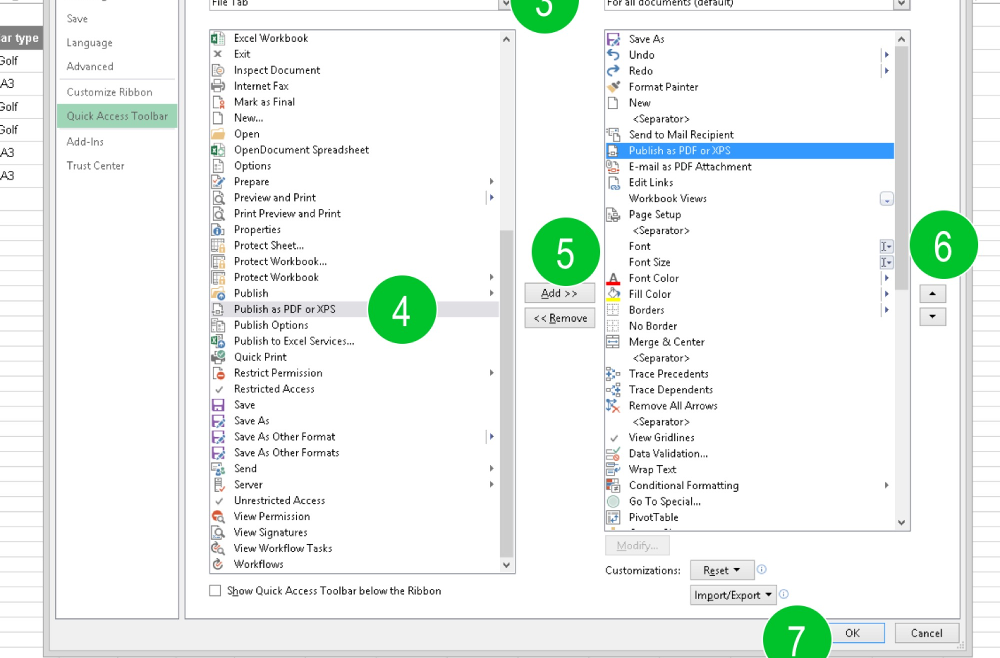Enable Show Quick Access Toolbar below the Ribbon
Image resolution: width=1000 pixels, height=658 pixels.
pyautogui.click(x=215, y=591)
